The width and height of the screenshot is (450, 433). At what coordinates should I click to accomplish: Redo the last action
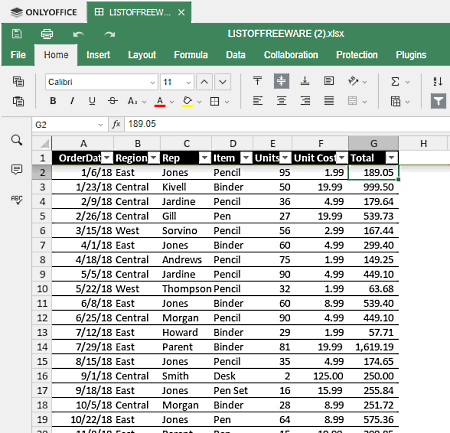point(110,34)
